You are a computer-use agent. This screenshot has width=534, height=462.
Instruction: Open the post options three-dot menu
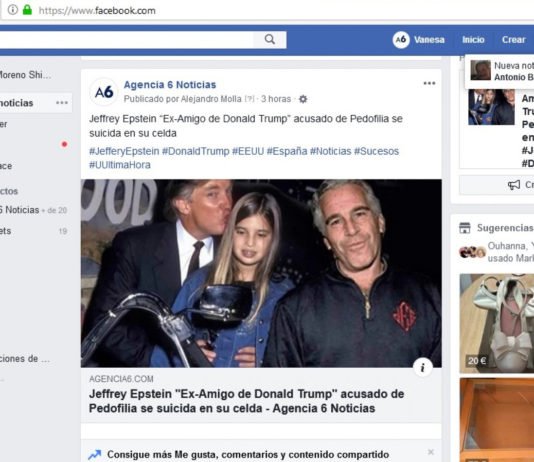429,83
